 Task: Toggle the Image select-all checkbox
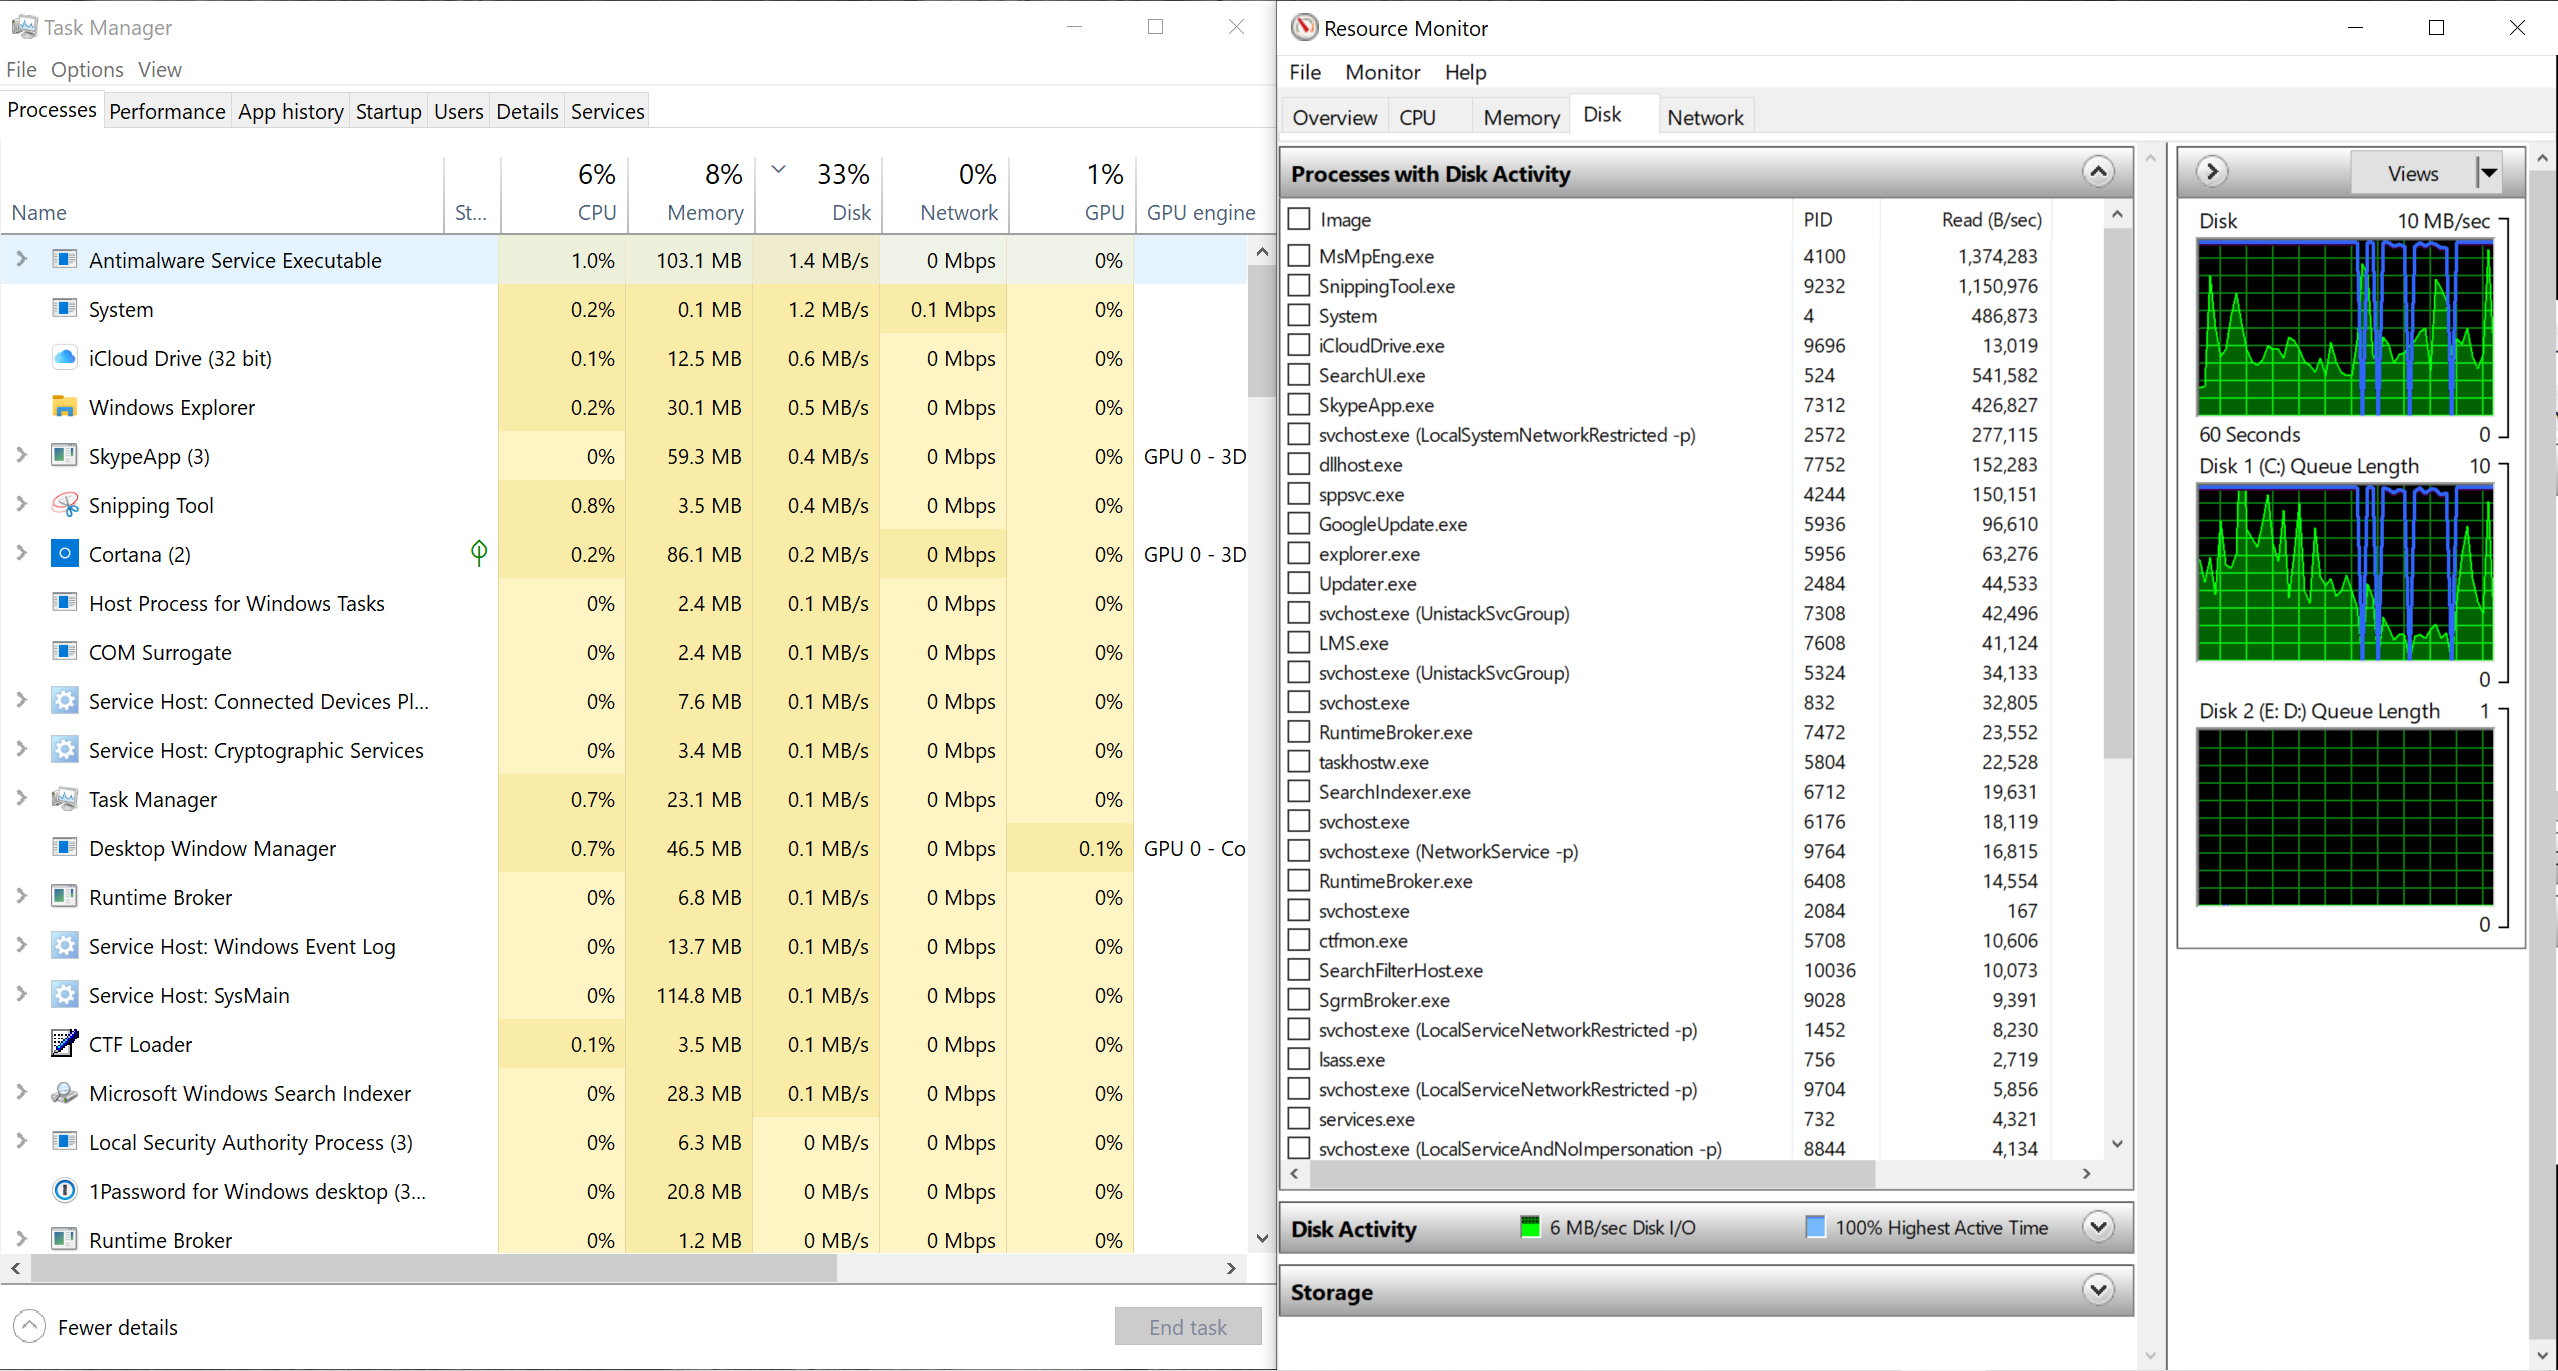point(1299,219)
